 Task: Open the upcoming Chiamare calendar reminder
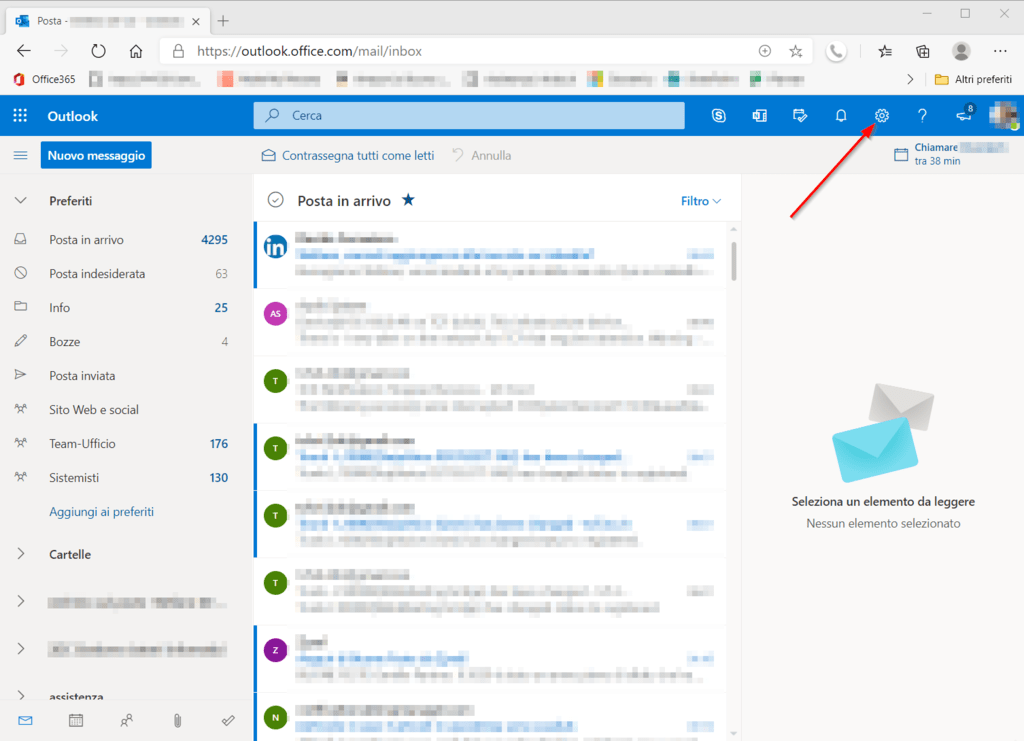coord(951,154)
